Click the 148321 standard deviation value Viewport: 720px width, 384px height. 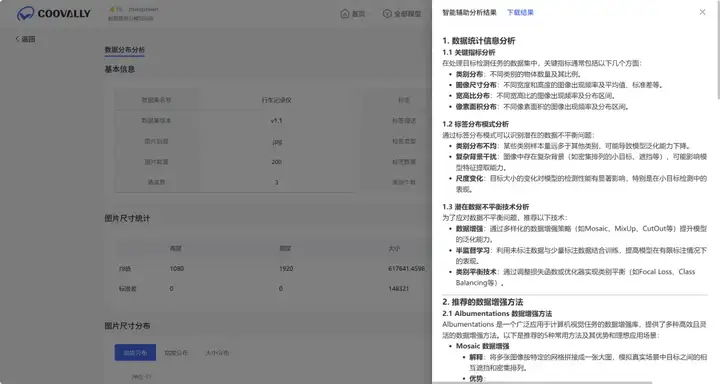pos(399,288)
